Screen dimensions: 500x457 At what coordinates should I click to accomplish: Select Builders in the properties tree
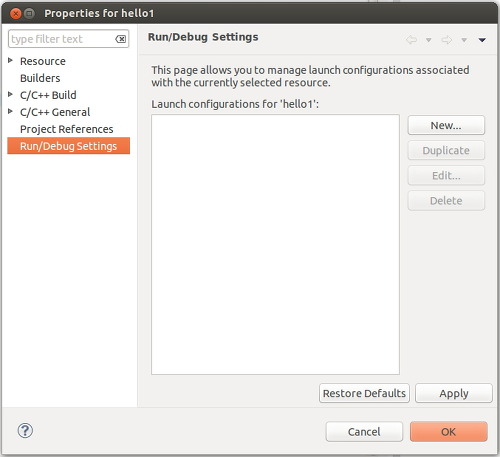pyautogui.click(x=40, y=78)
